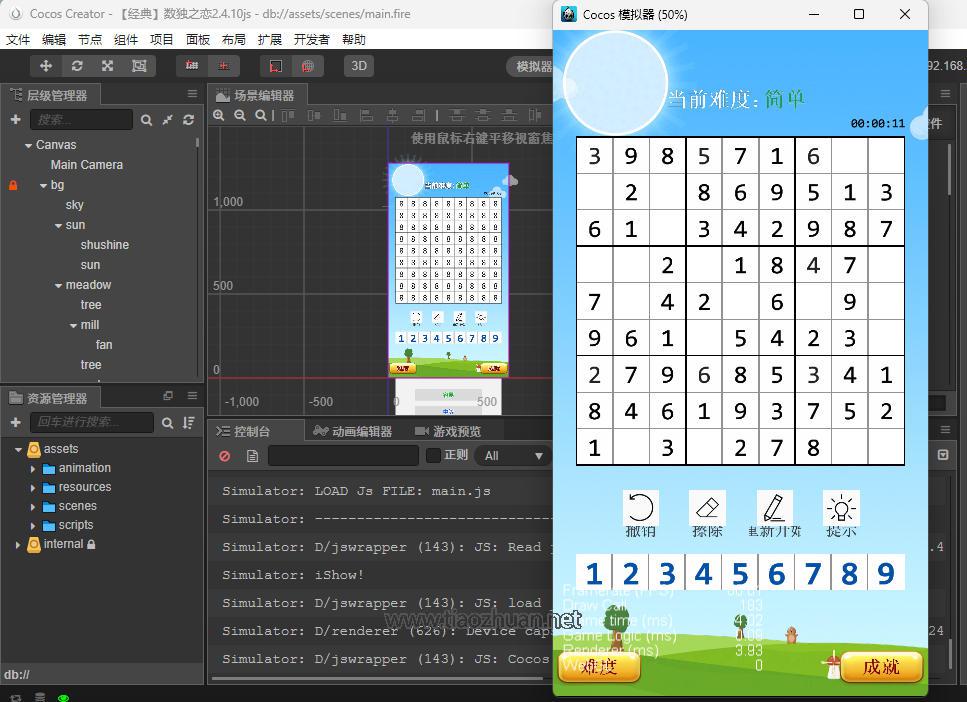This screenshot has height=702, width=967.
Task: Toggle the 3D scene view mode
Action: point(358,65)
